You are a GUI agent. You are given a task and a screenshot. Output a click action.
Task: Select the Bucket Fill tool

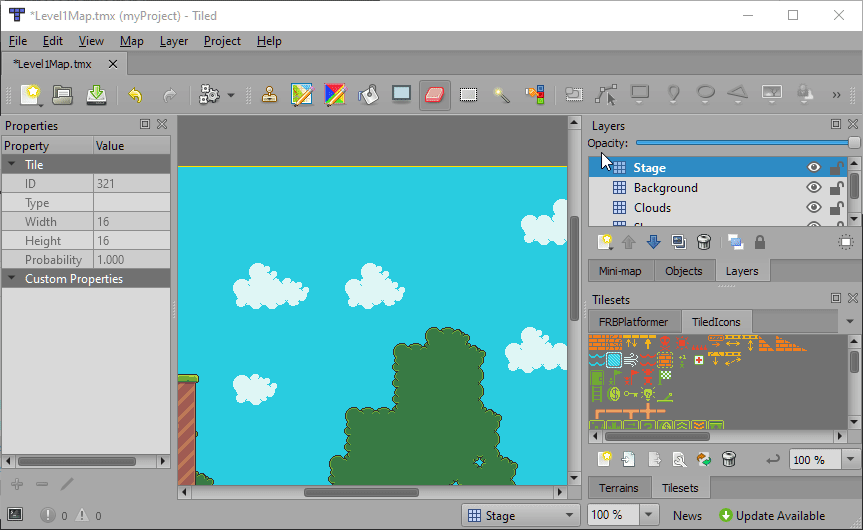[x=368, y=95]
